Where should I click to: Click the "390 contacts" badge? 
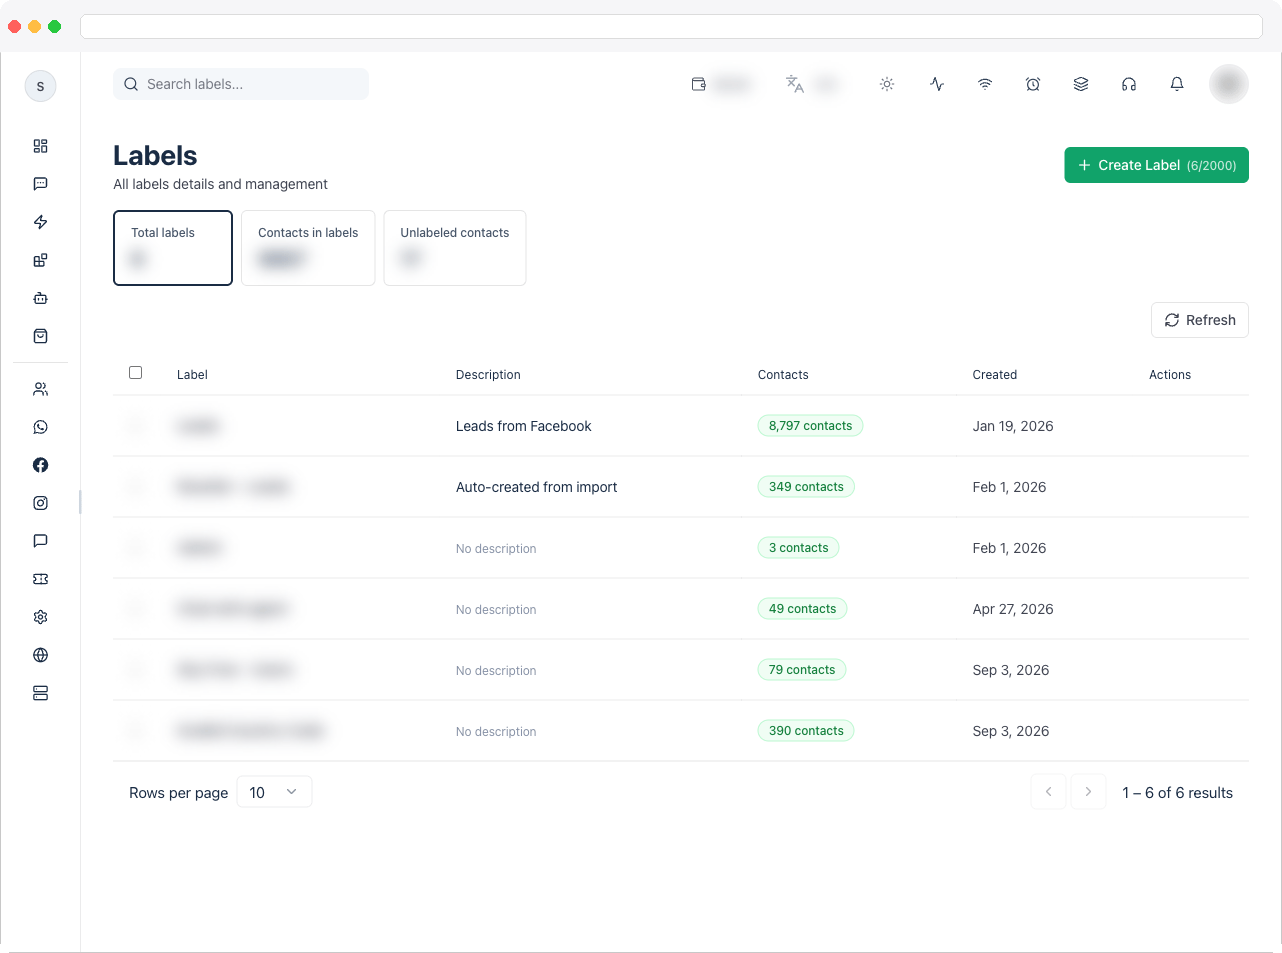(806, 731)
